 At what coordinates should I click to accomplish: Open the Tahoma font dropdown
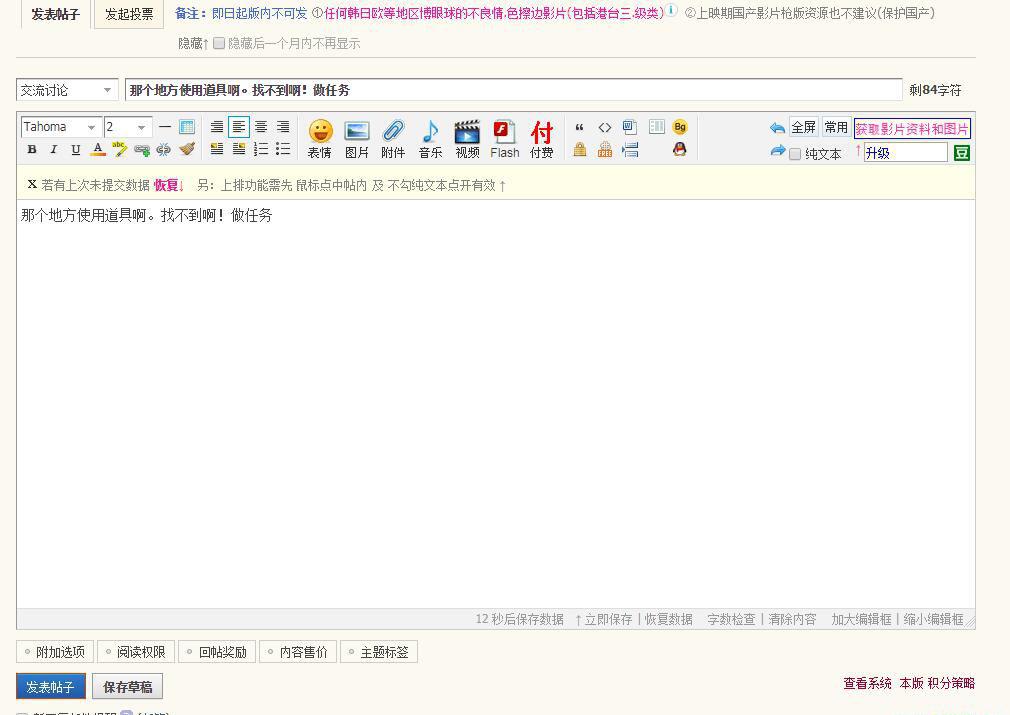coord(61,127)
